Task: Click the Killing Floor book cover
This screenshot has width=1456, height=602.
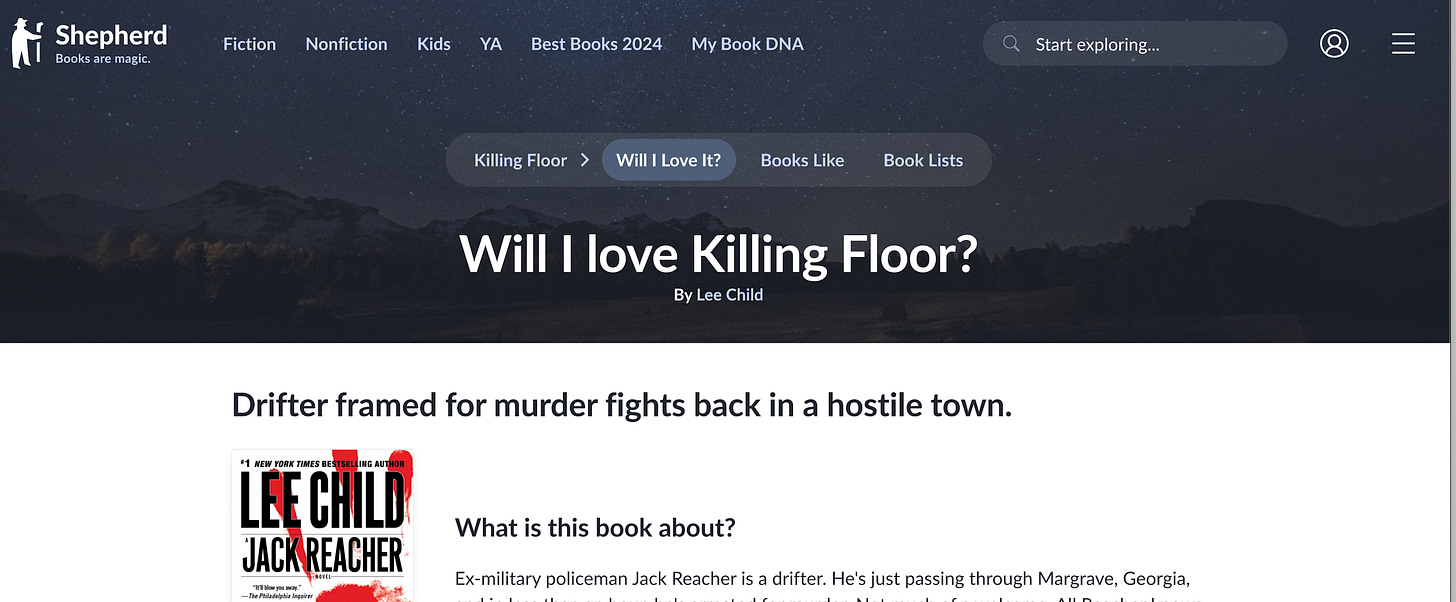Action: coord(322,526)
